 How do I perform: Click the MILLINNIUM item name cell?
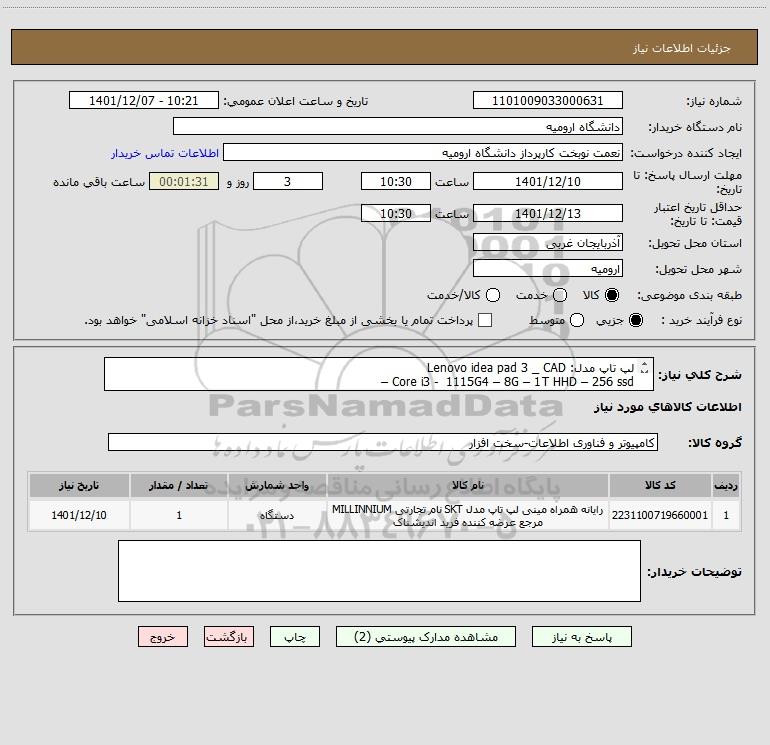(x=468, y=515)
